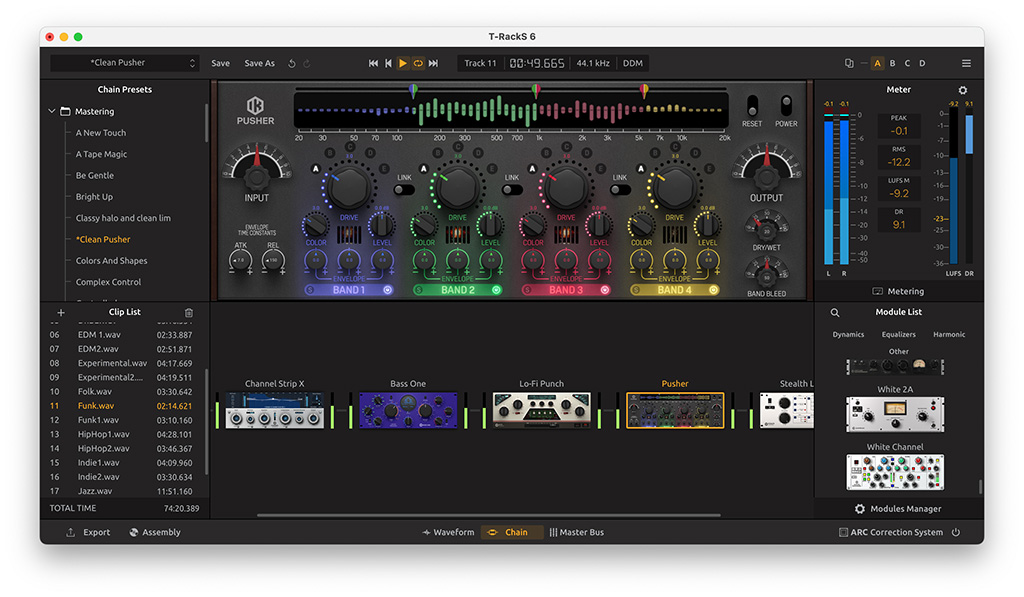Open the Master Bus tab

(x=577, y=532)
